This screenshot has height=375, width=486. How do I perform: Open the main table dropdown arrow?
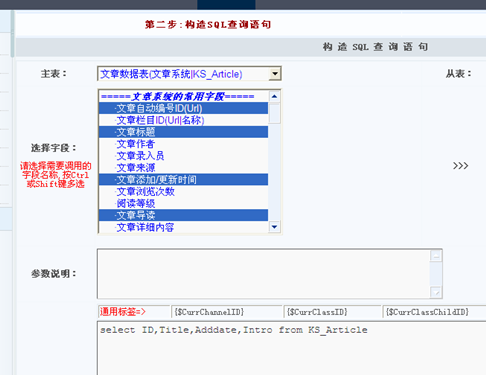pyautogui.click(x=275, y=74)
